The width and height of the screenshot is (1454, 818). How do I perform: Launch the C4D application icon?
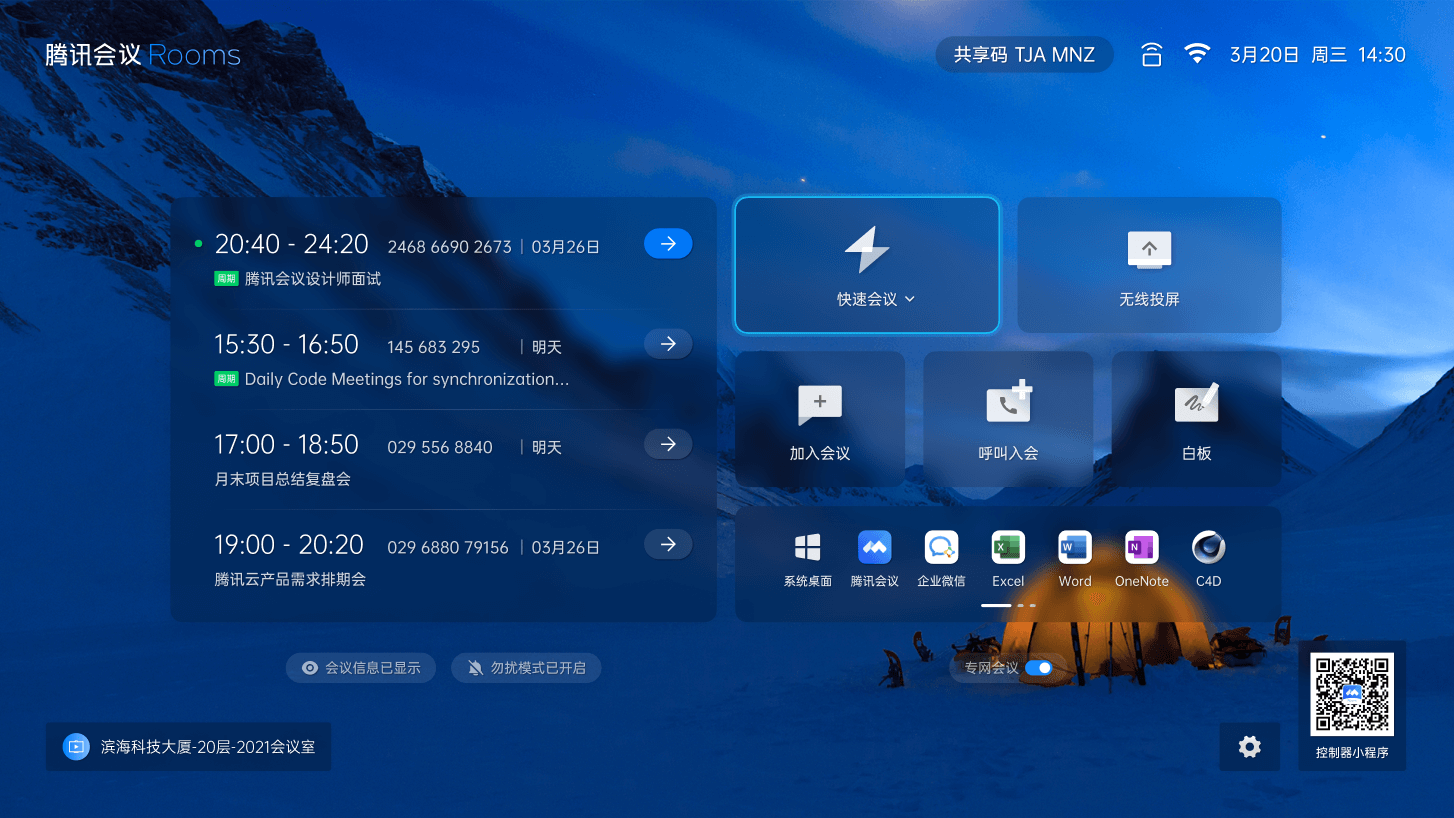coord(1208,548)
